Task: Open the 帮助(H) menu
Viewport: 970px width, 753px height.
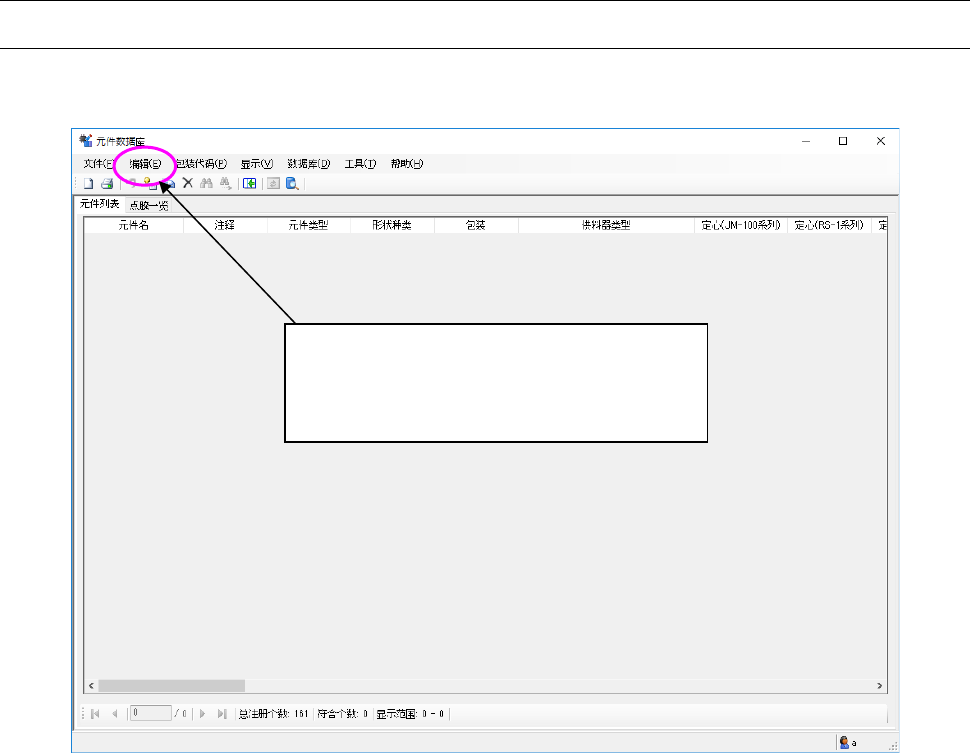Action: [407, 164]
